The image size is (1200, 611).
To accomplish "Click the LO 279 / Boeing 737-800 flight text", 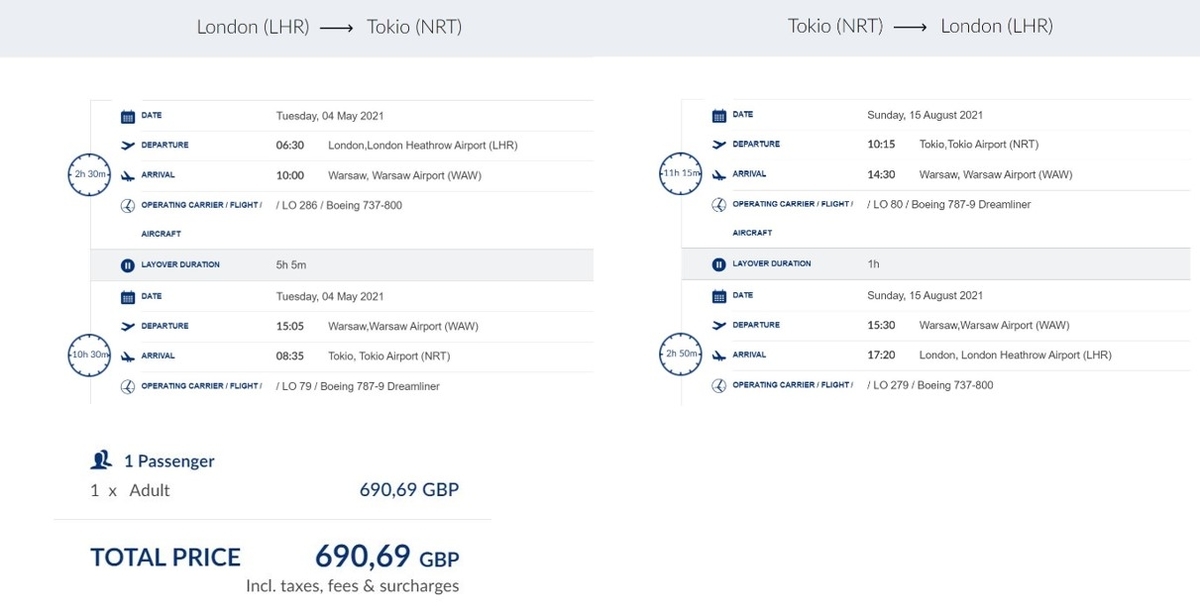I will coord(932,385).
